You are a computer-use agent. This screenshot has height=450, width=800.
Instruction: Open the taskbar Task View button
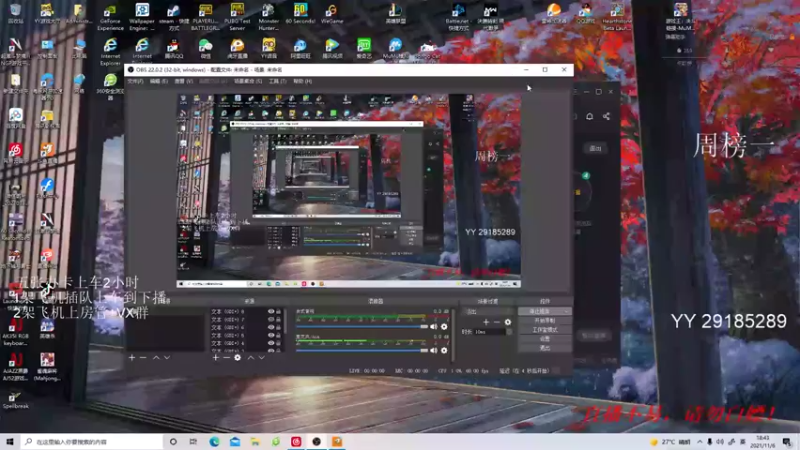tap(193, 442)
